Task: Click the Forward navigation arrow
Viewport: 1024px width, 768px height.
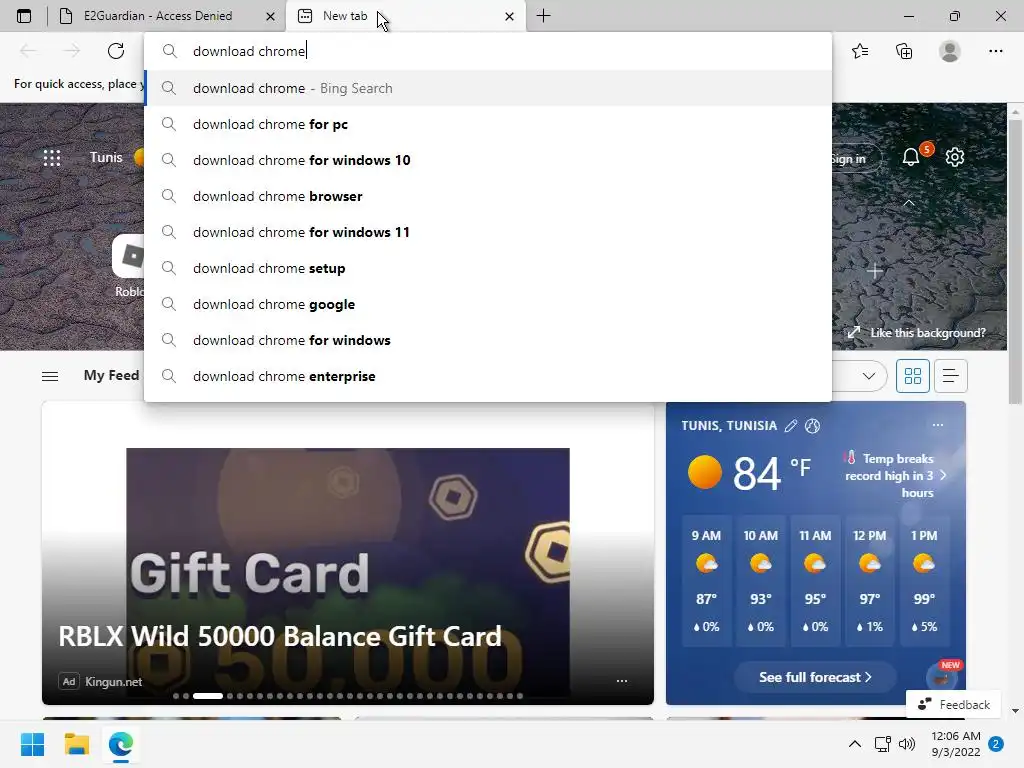Action: coord(72,51)
